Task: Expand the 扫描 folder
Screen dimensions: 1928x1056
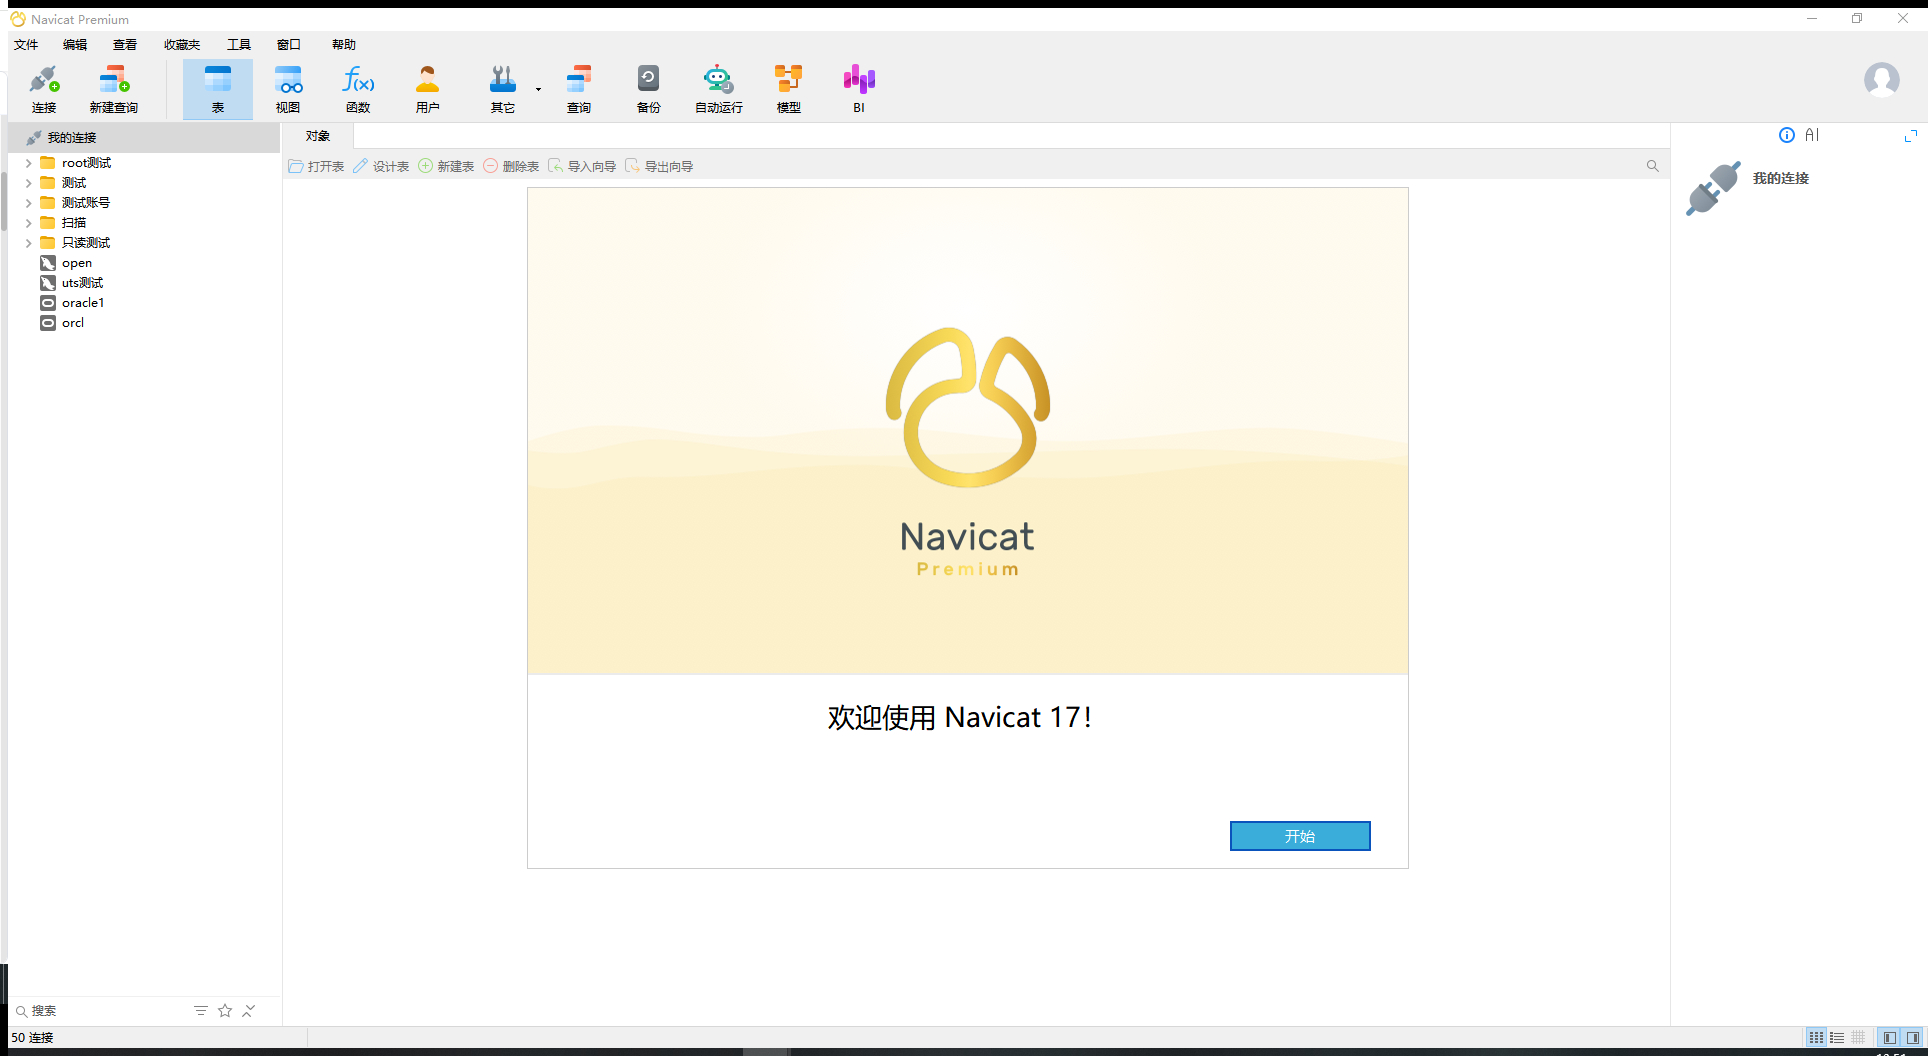Action: coord(29,223)
